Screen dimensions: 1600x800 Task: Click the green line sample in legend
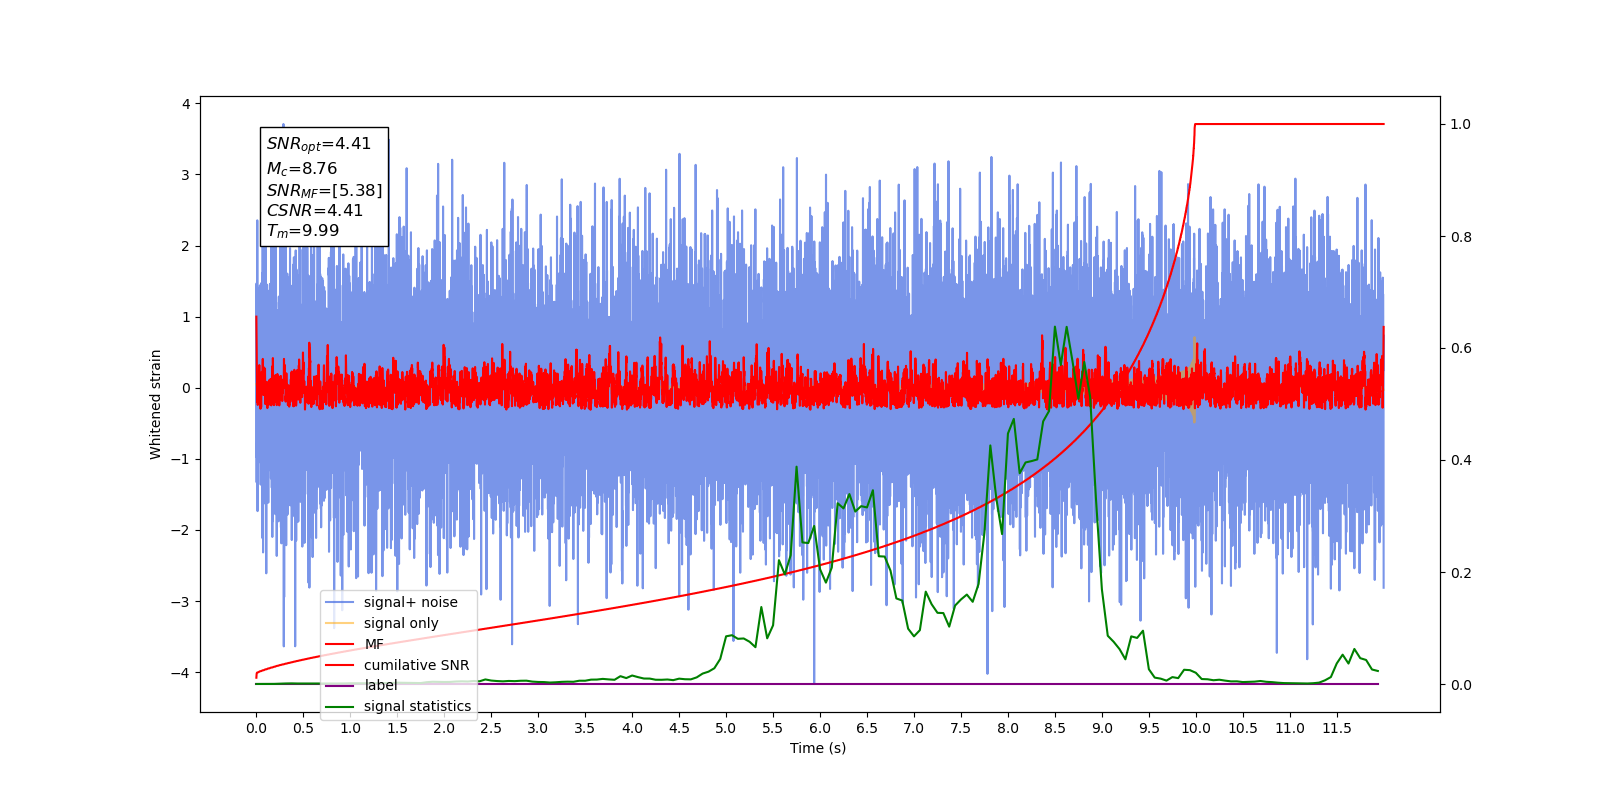pyautogui.click(x=340, y=706)
